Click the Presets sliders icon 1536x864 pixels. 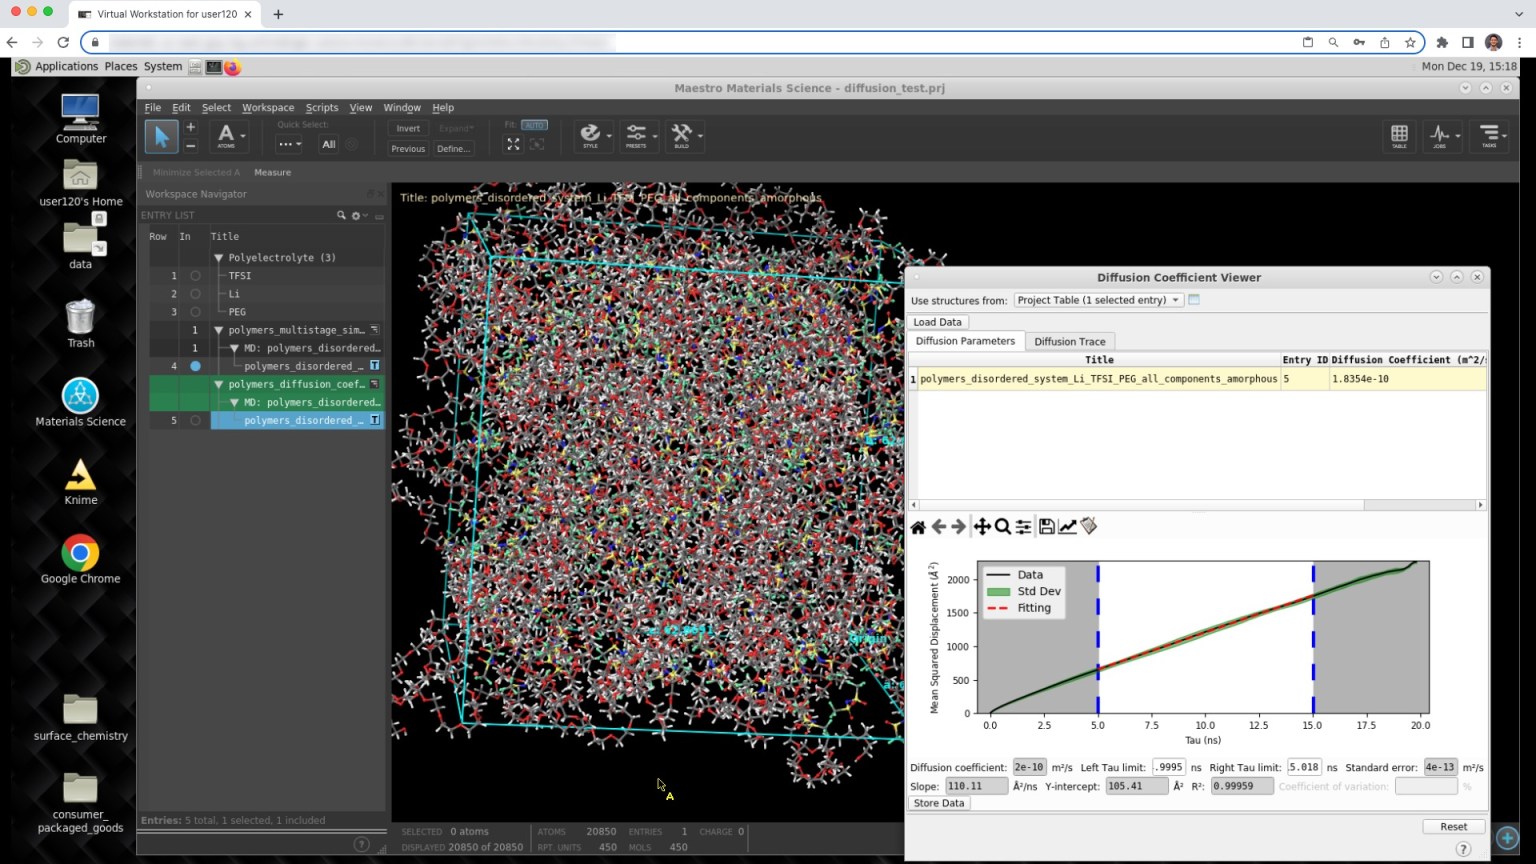636,134
